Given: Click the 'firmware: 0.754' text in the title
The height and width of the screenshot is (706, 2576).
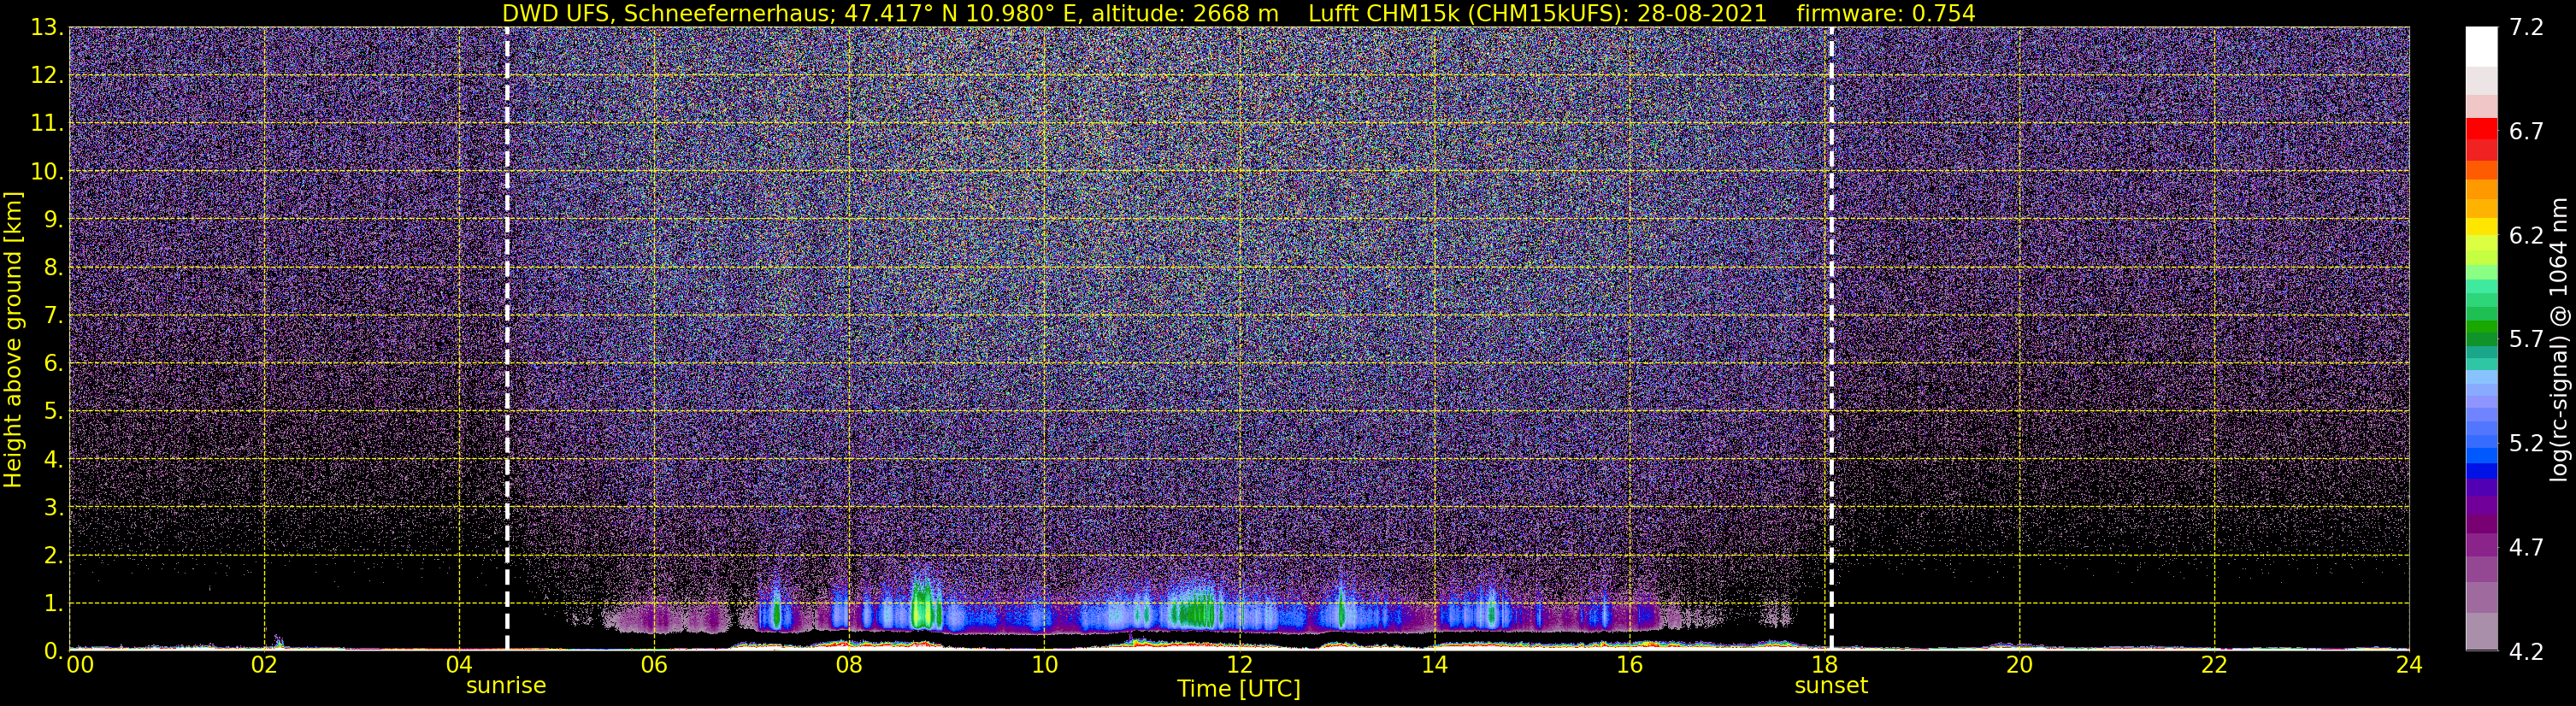Looking at the screenshot, I should 1886,13.
